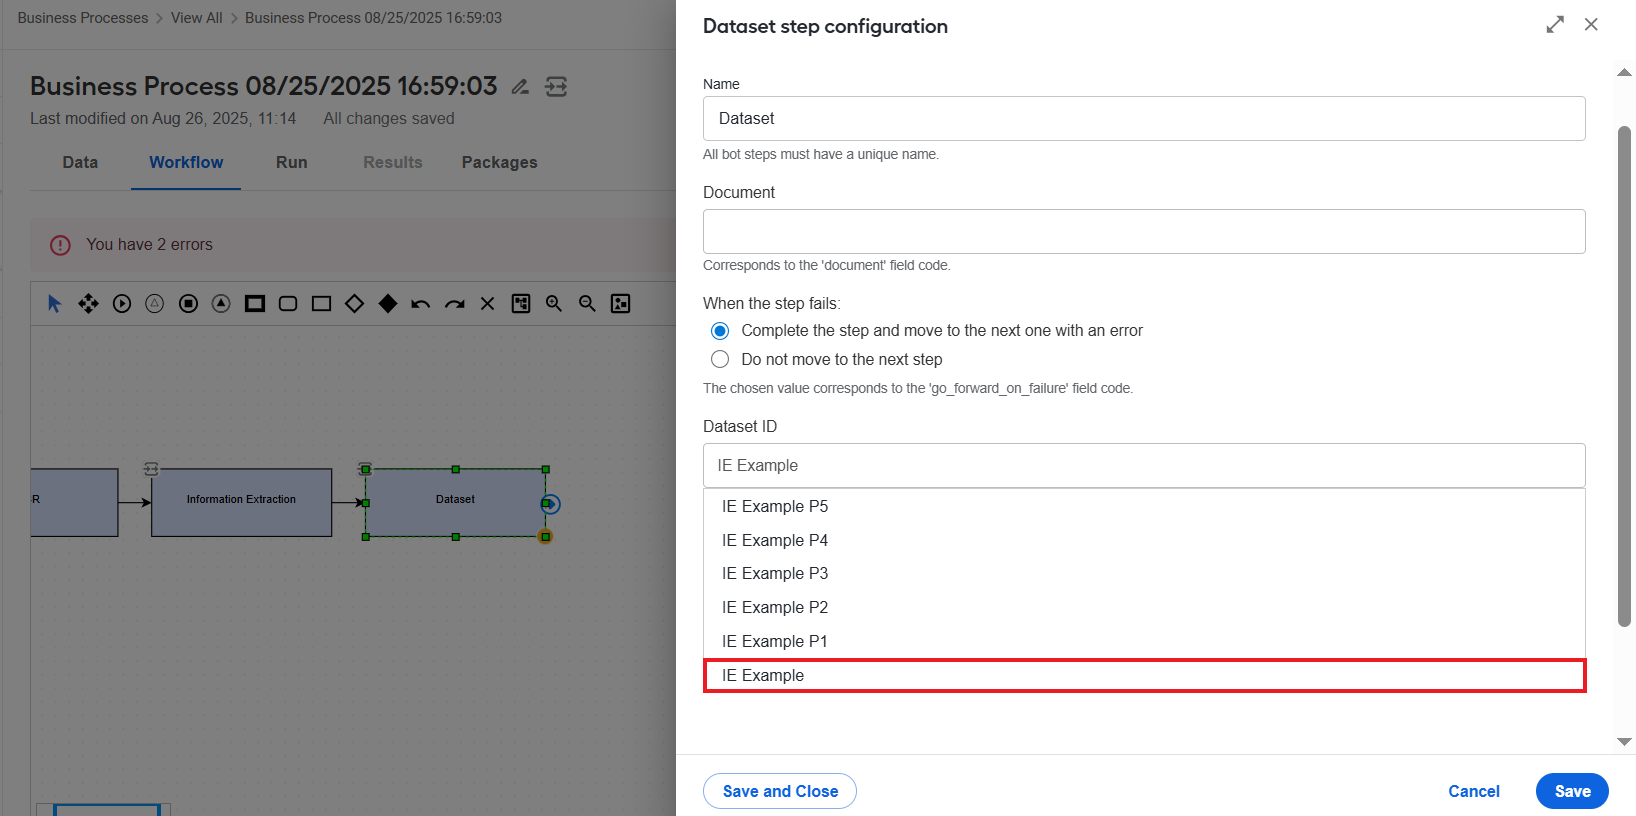Click the error alert icon in the banner

60,245
